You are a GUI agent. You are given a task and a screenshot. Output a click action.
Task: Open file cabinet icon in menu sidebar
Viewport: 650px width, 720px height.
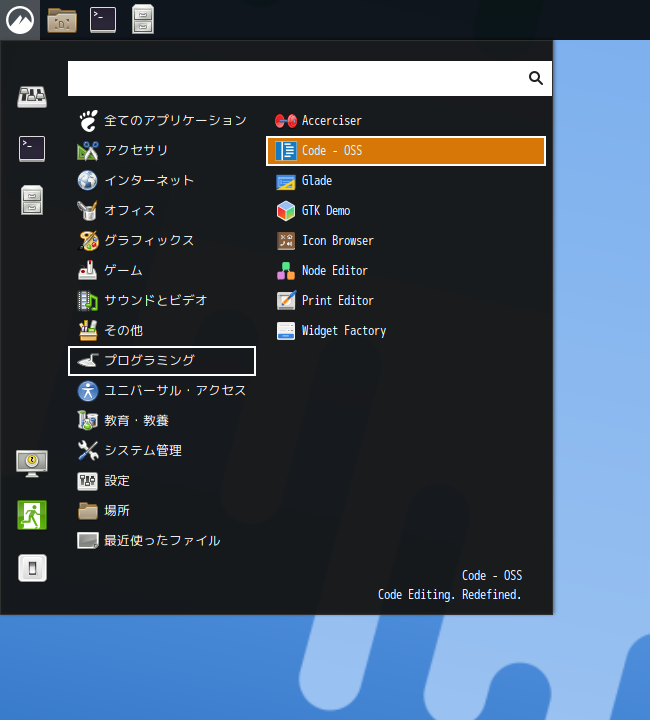32,200
